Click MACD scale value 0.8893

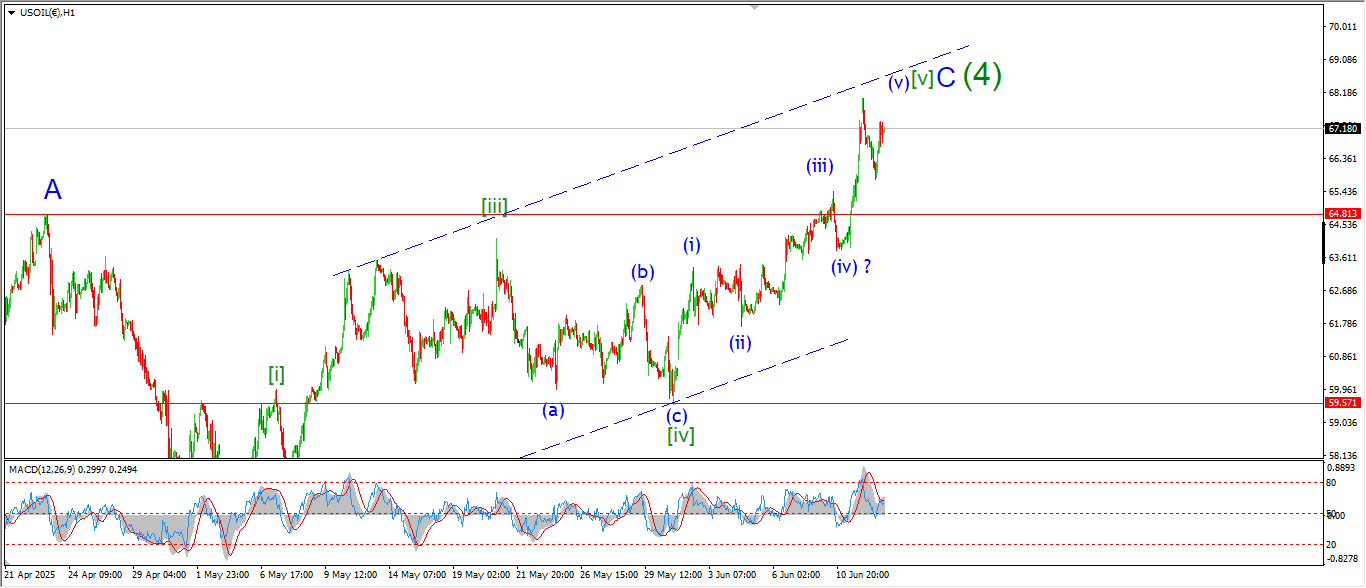coord(1342,467)
